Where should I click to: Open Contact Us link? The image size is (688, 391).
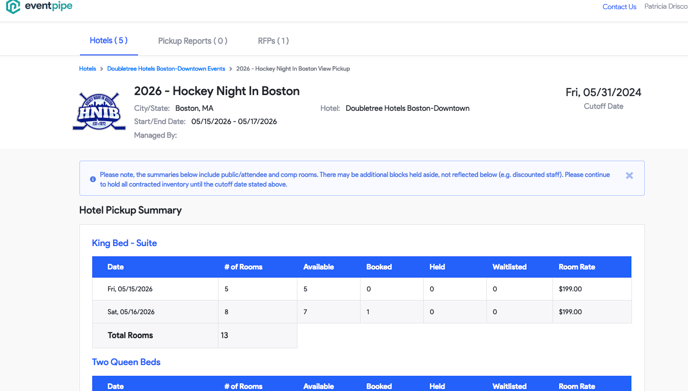pyautogui.click(x=619, y=7)
